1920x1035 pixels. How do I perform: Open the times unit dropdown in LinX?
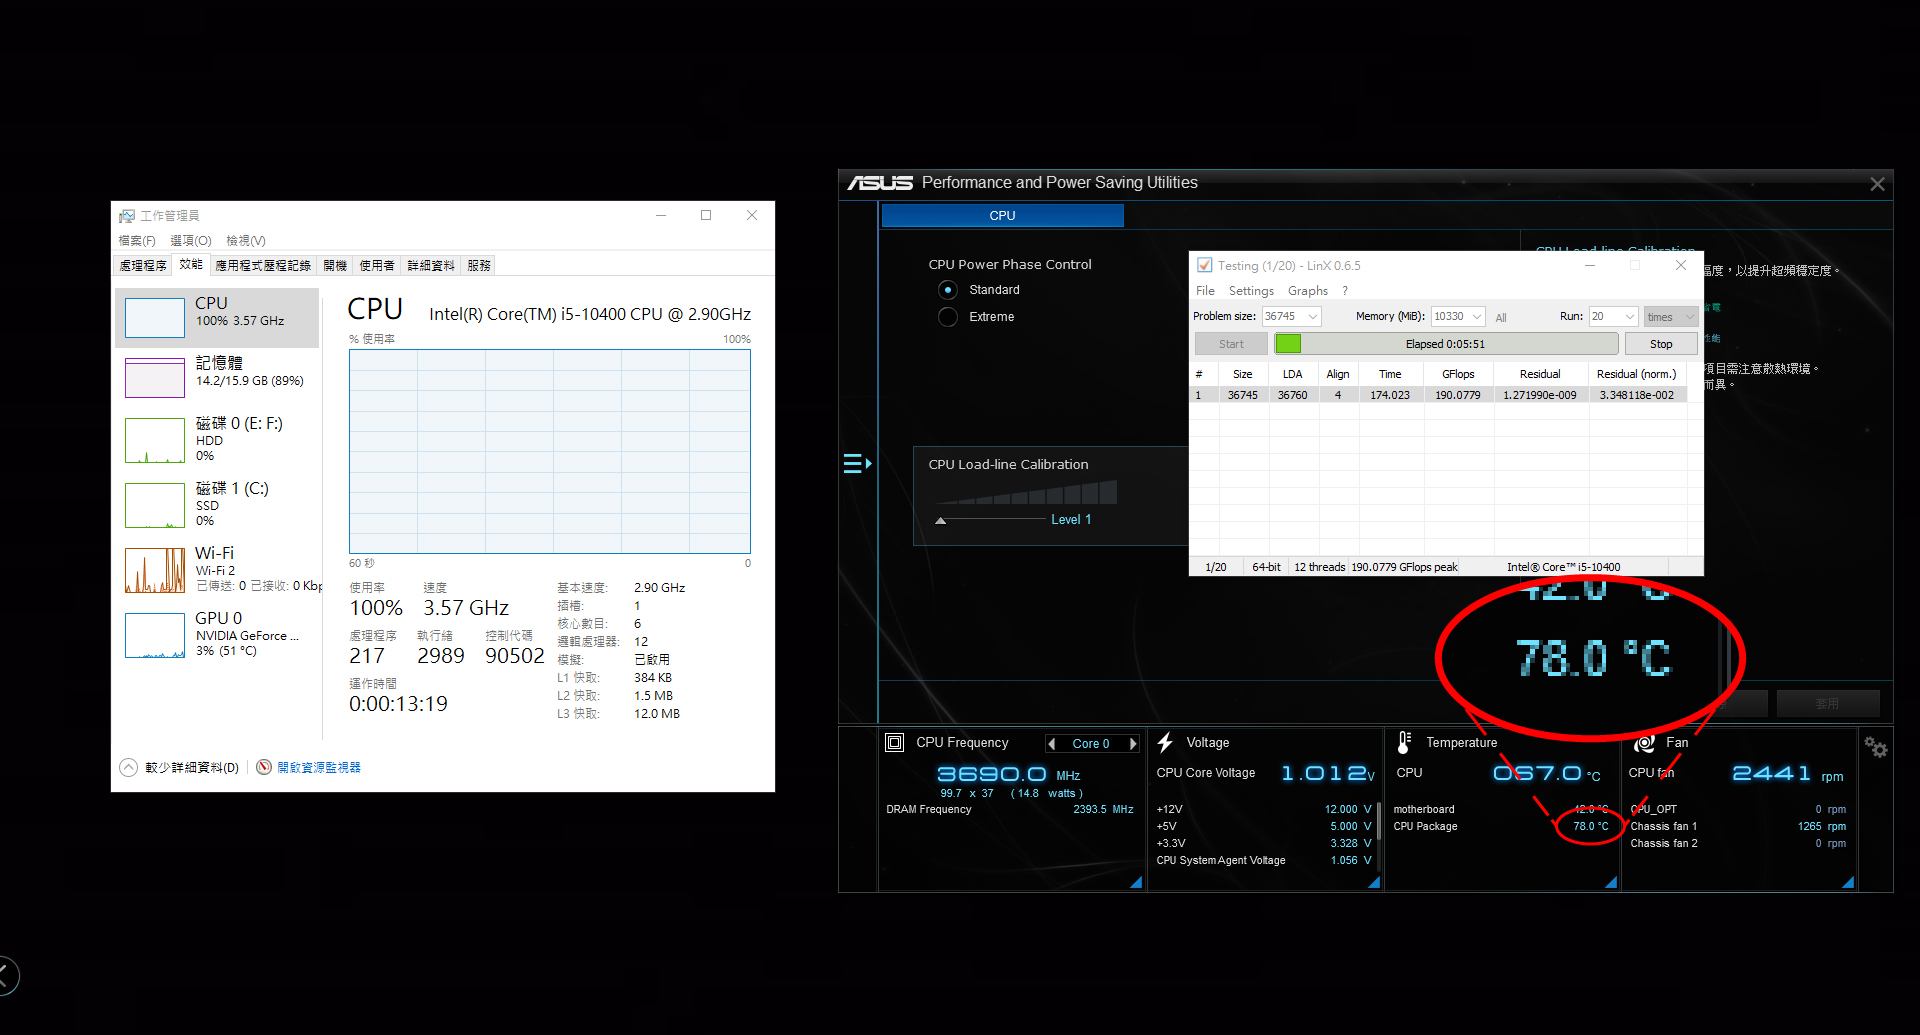point(1671,317)
